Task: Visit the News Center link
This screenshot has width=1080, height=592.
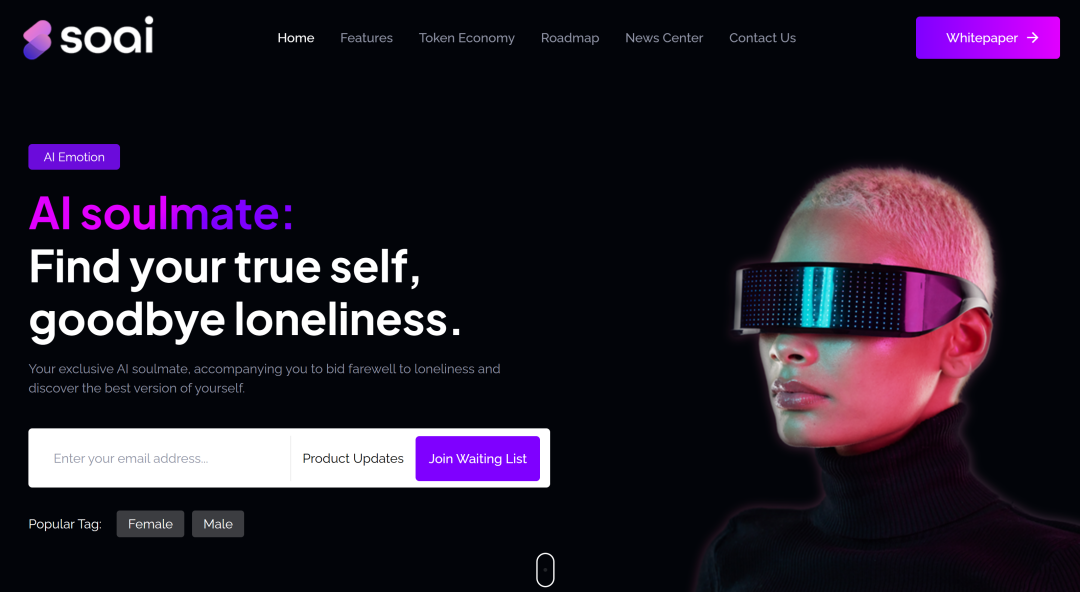Action: point(664,38)
